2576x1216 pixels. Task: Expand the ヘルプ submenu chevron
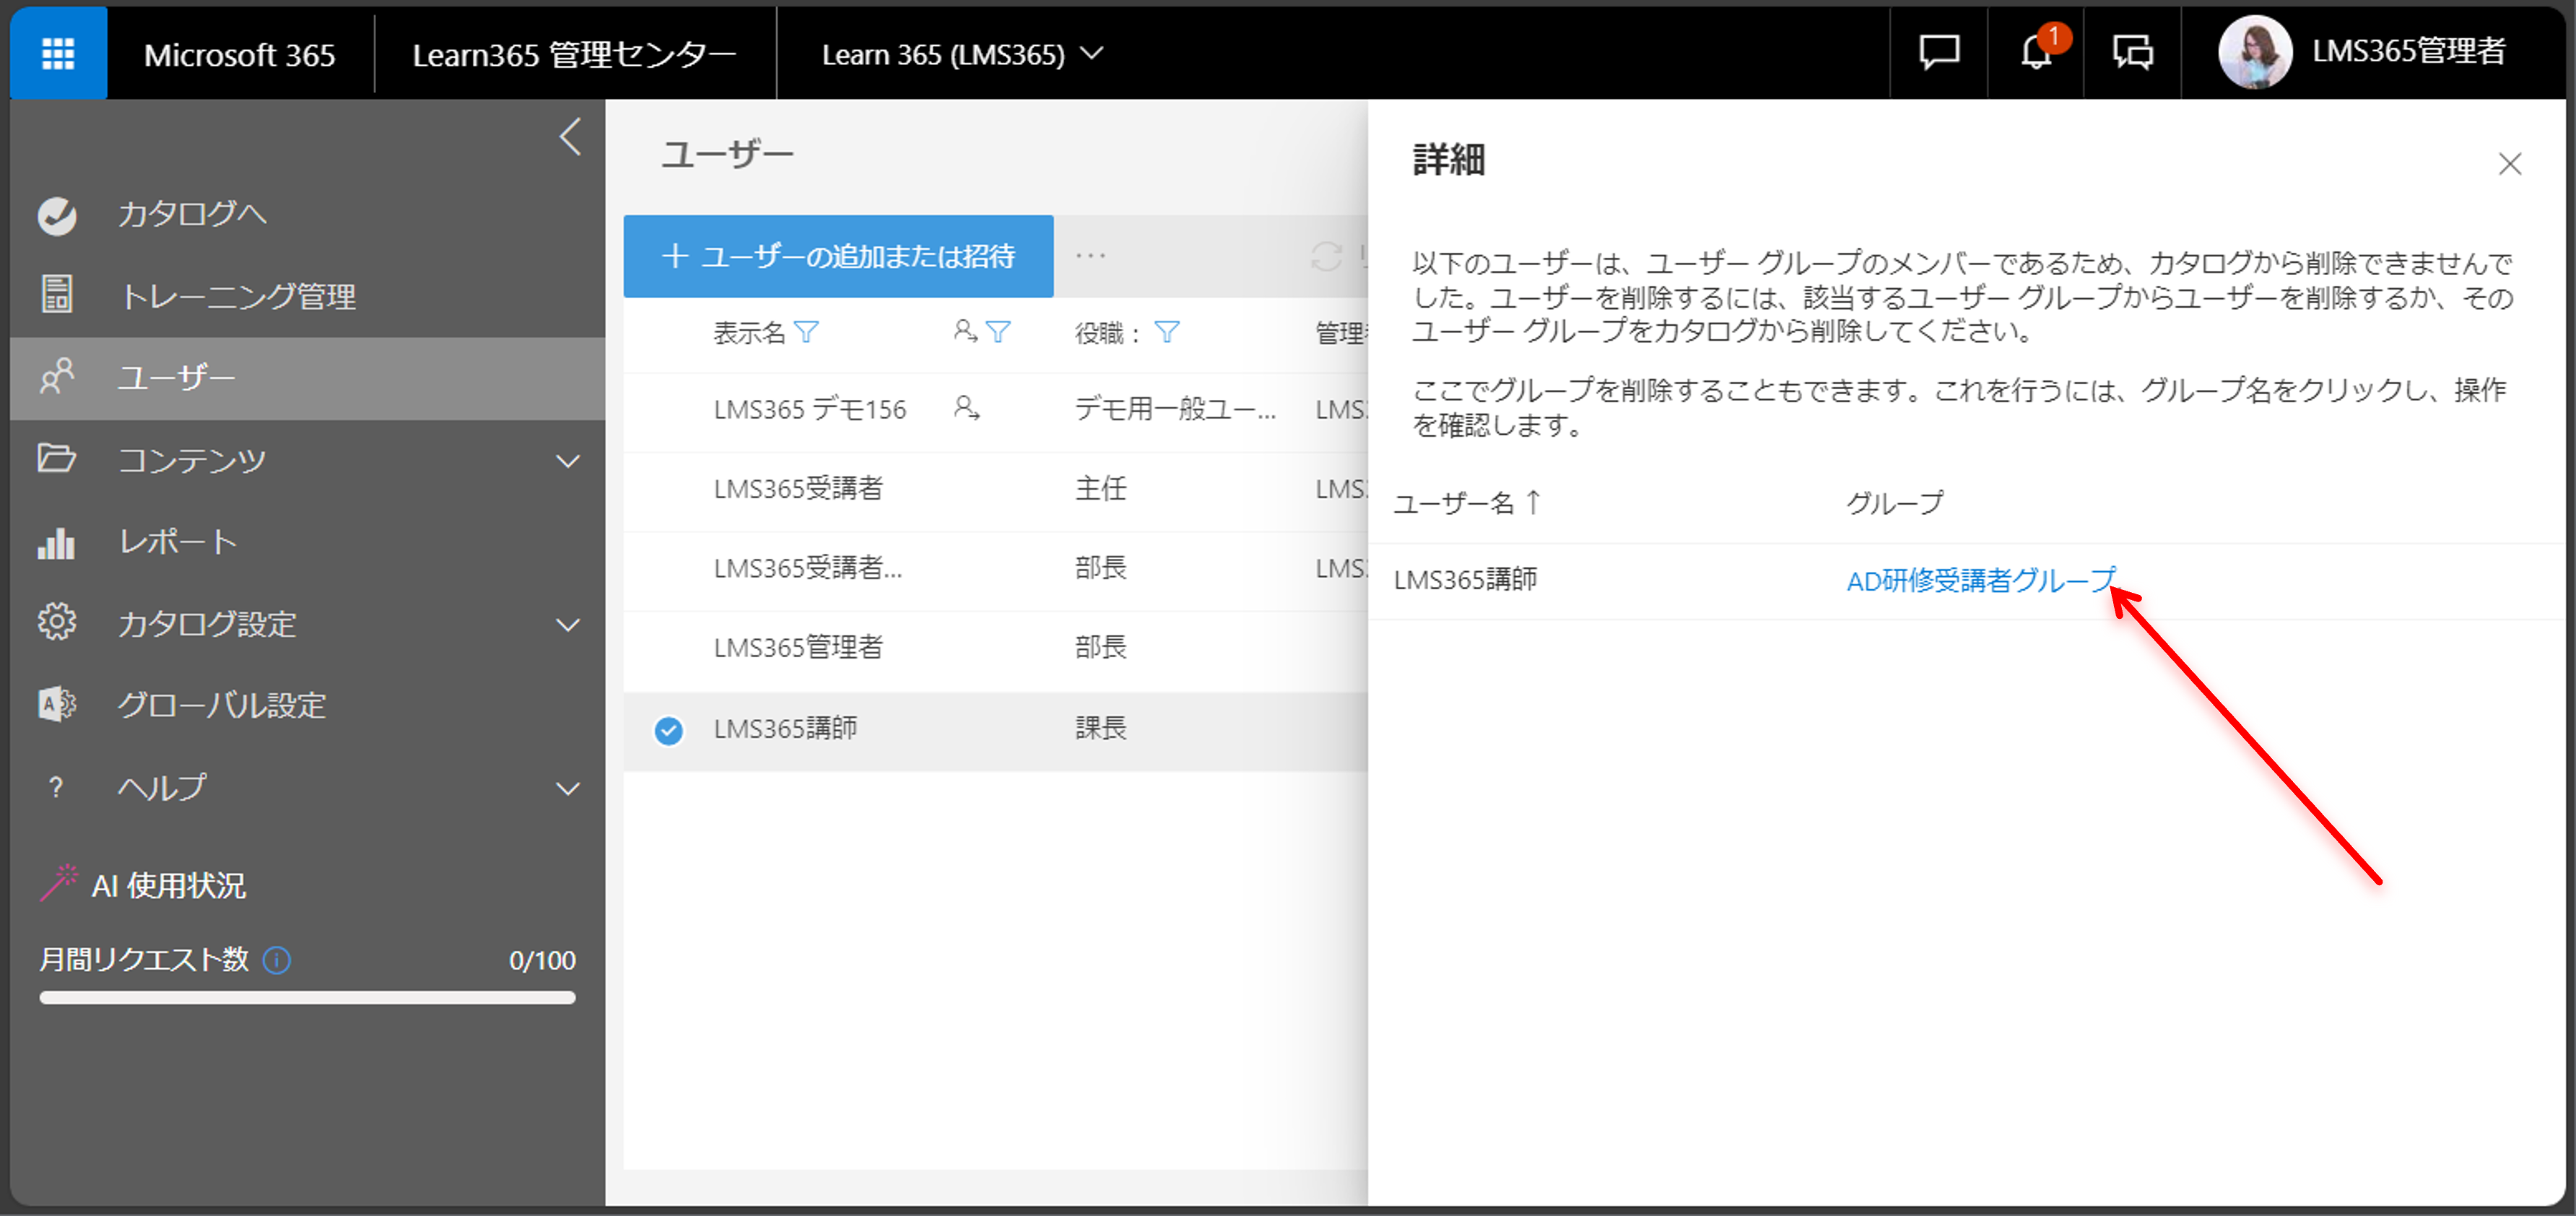(568, 789)
